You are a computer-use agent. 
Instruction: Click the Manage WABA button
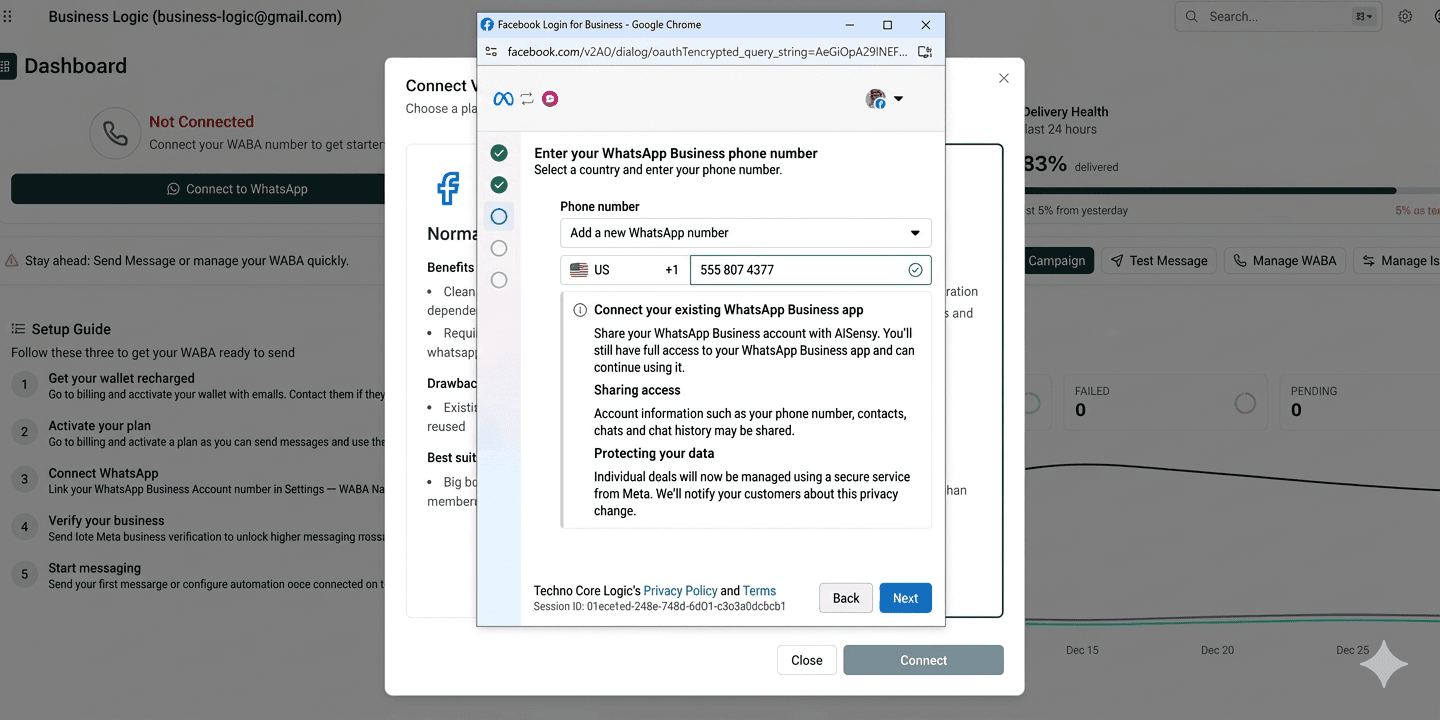click(1285, 261)
